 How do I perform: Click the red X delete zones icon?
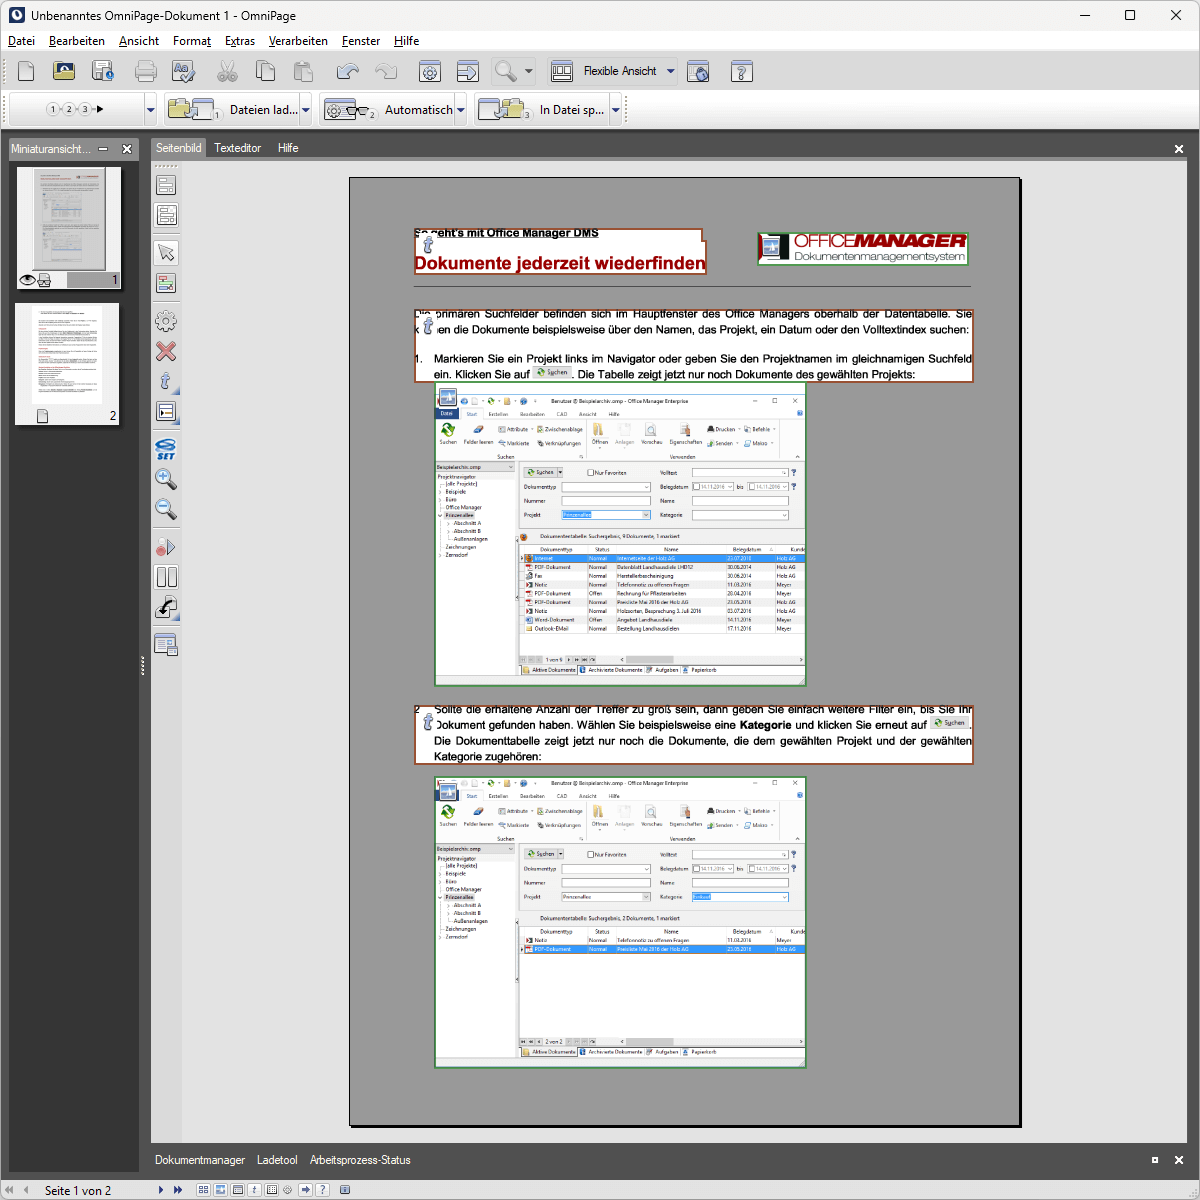click(x=166, y=351)
